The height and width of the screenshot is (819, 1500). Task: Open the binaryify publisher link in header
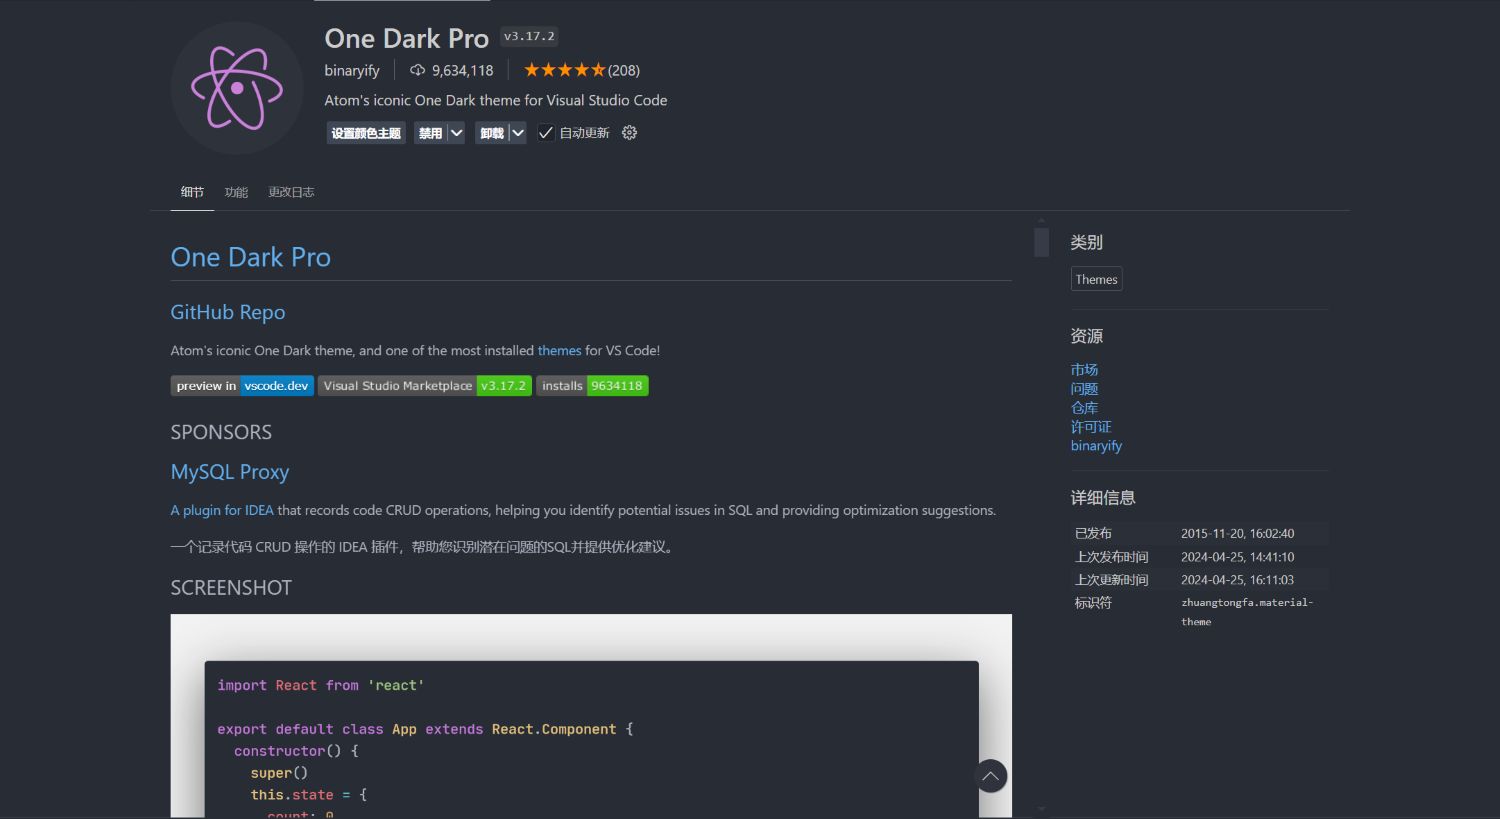352,70
